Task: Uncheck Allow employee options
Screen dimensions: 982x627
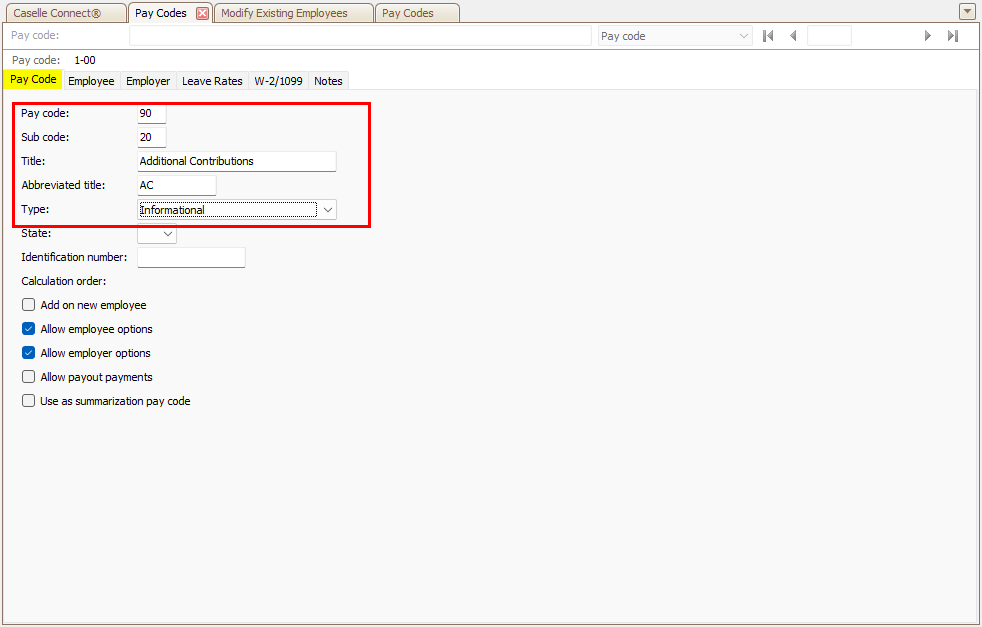Action: click(x=29, y=329)
